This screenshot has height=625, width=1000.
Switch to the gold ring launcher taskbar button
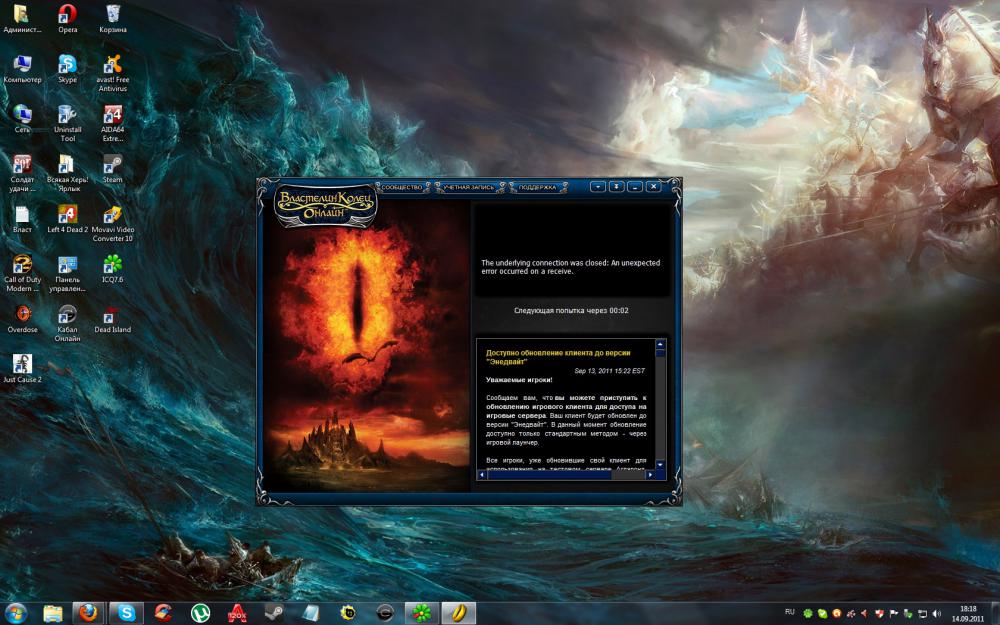click(458, 613)
